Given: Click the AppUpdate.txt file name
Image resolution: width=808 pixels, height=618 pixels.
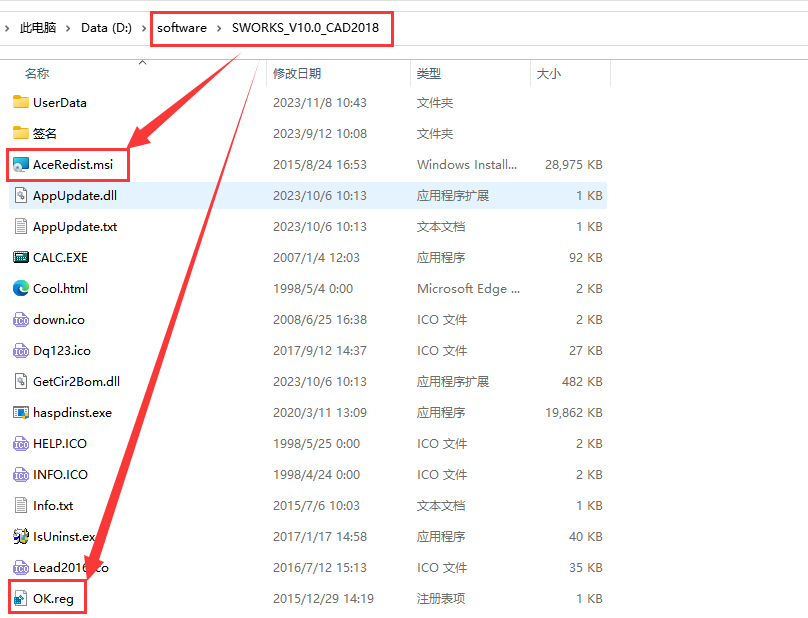Looking at the screenshot, I should pos(75,227).
